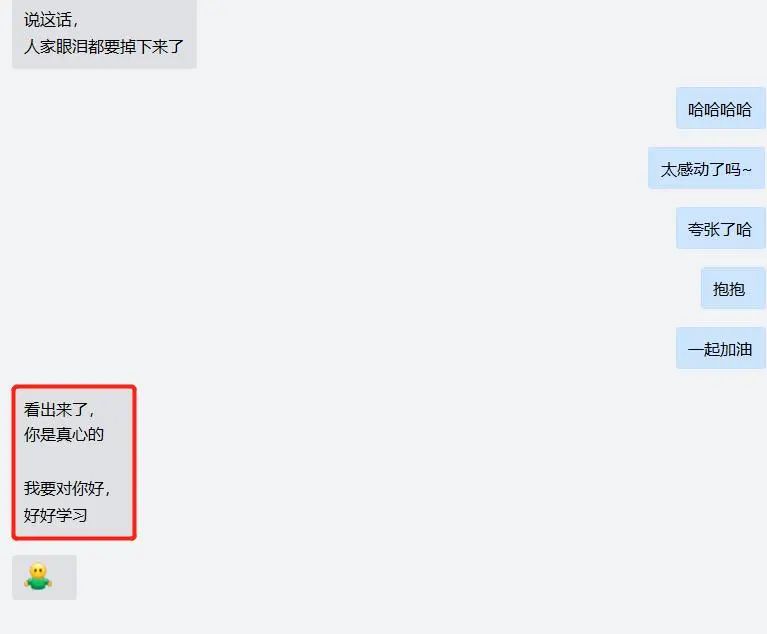Select the 哈哈哈哈 message bubble
This screenshot has width=767, height=634.
[721, 108]
